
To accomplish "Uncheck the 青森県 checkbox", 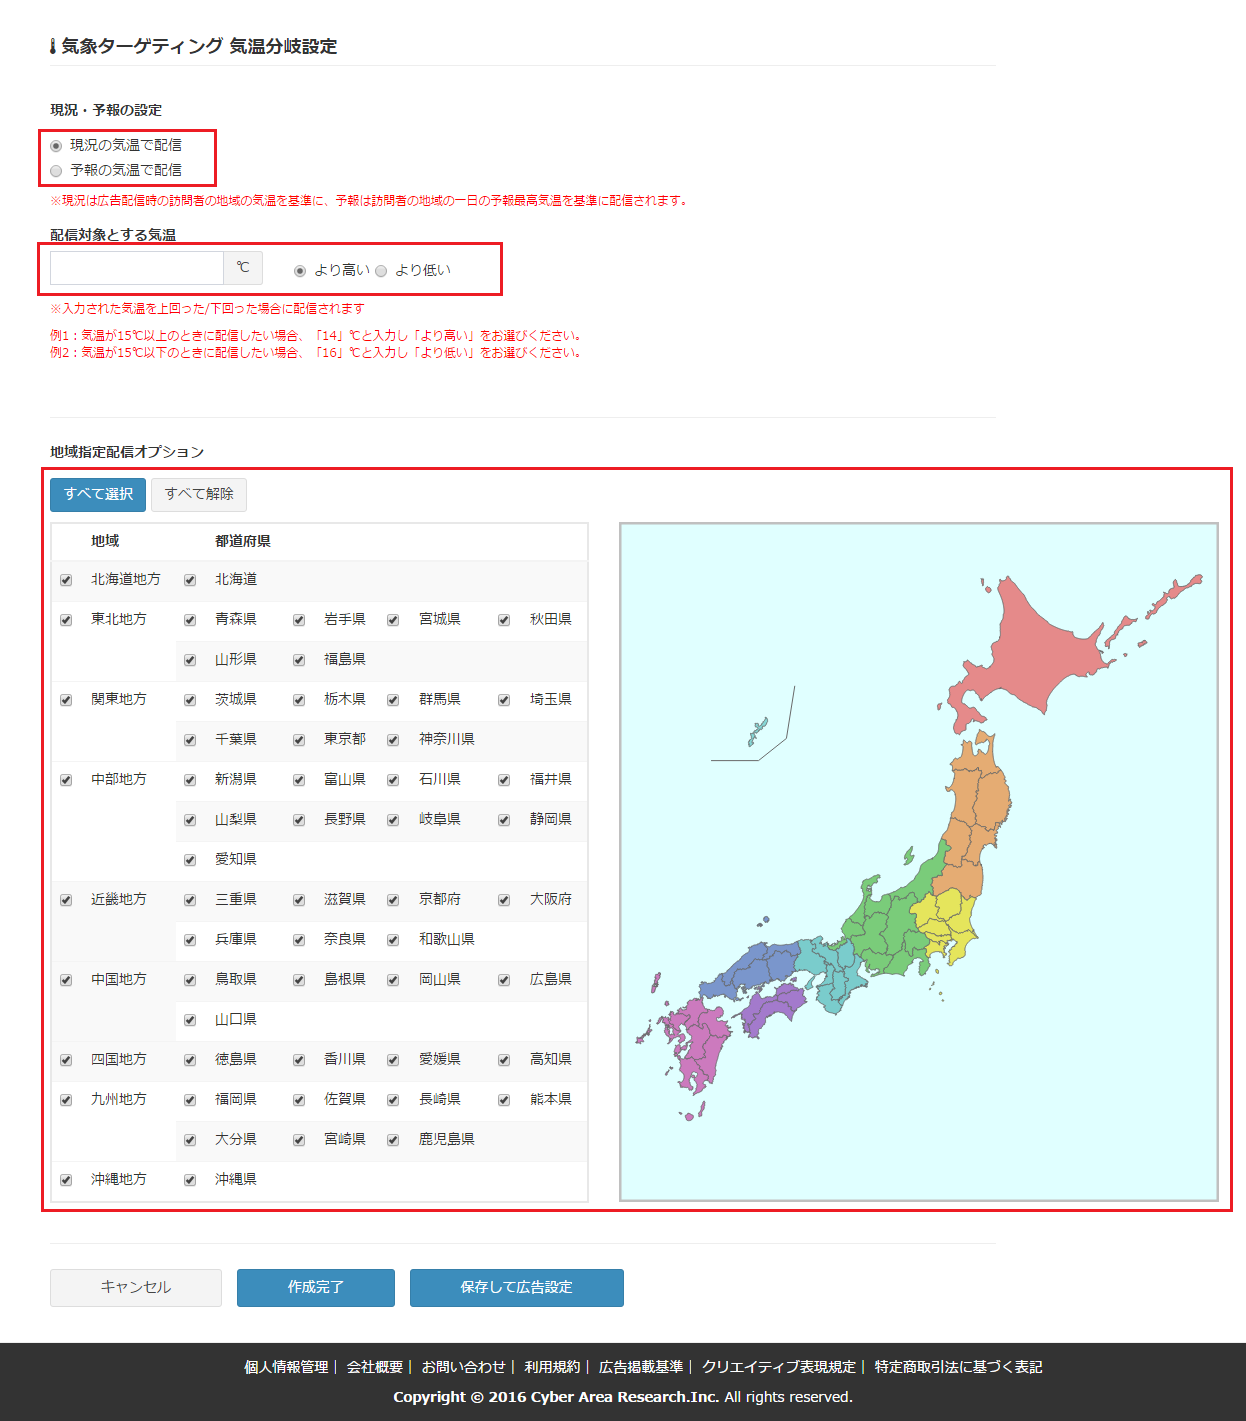I will tap(190, 620).
